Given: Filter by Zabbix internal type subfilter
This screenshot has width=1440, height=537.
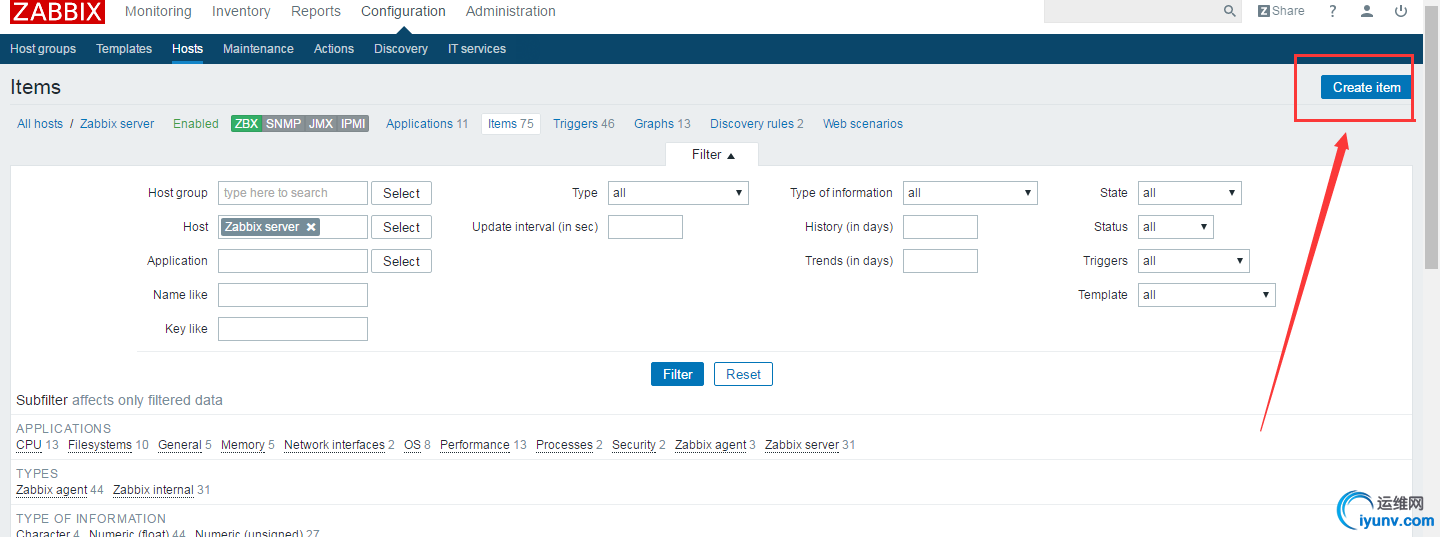Looking at the screenshot, I should pos(153,490).
